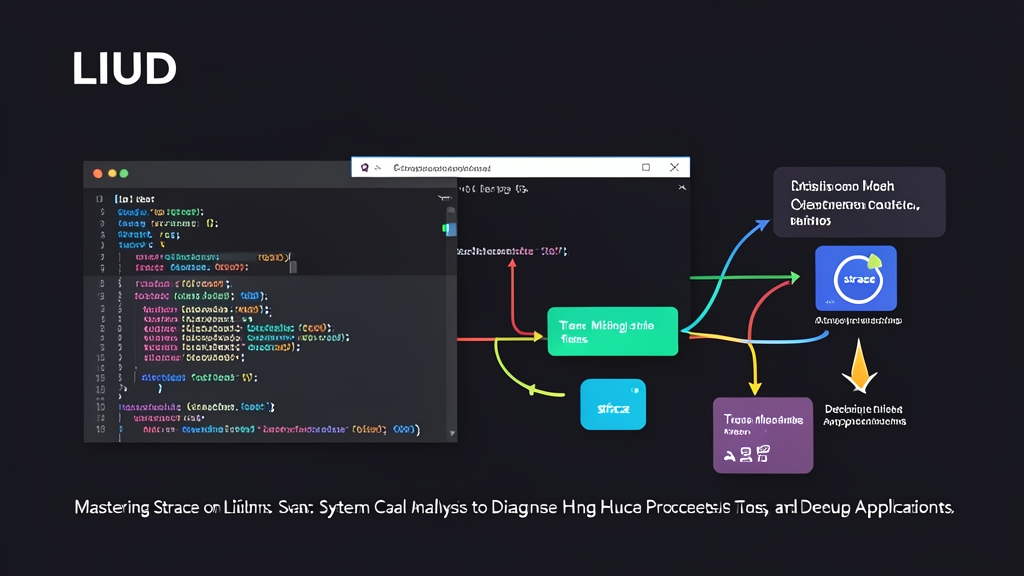This screenshot has height=576, width=1024.
Task: Click the collapse icon at the editor's top right
Action: pos(445,197)
